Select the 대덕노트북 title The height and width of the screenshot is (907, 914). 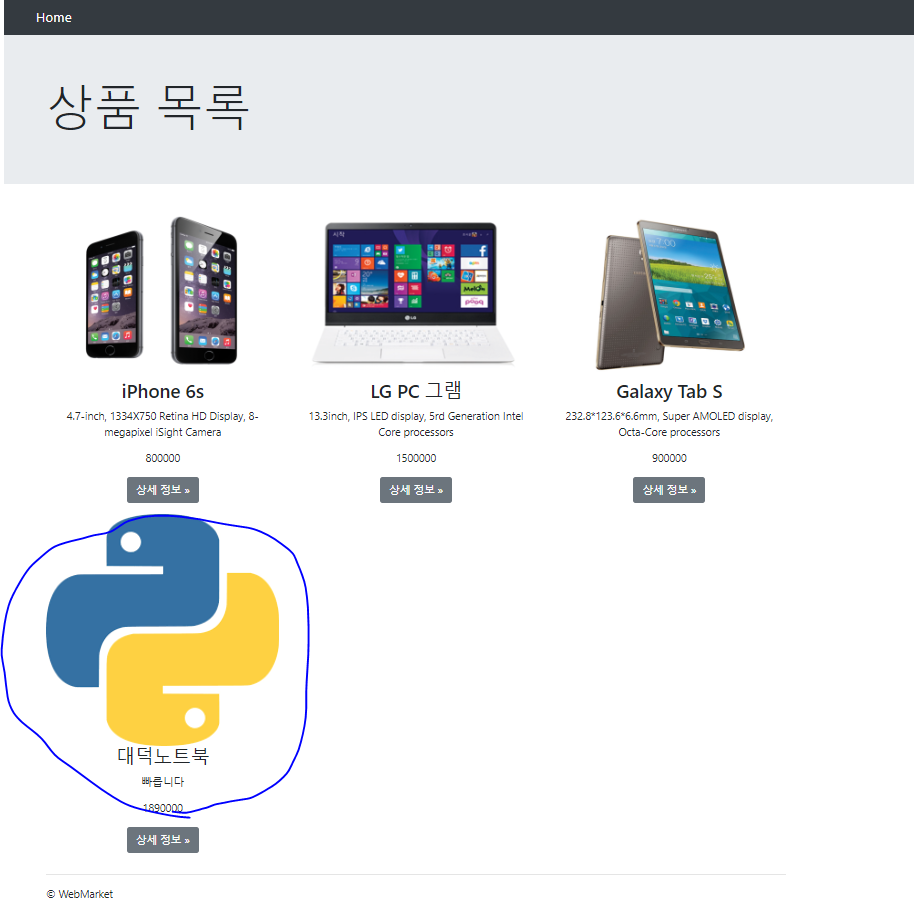163,755
